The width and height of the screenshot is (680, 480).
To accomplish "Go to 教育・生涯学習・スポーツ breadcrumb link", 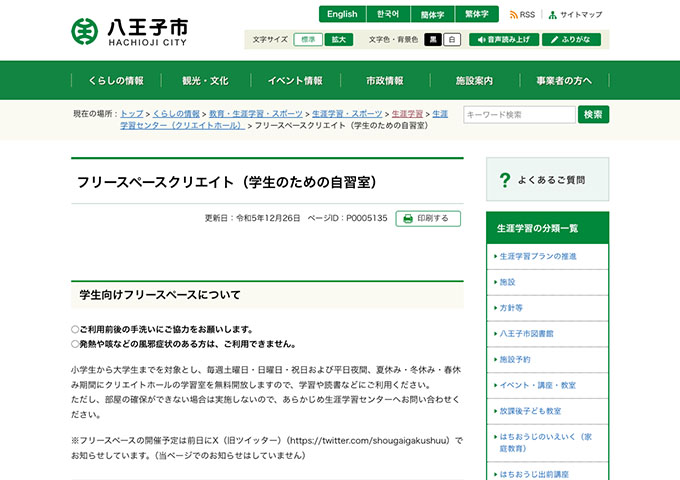I will 256,114.
